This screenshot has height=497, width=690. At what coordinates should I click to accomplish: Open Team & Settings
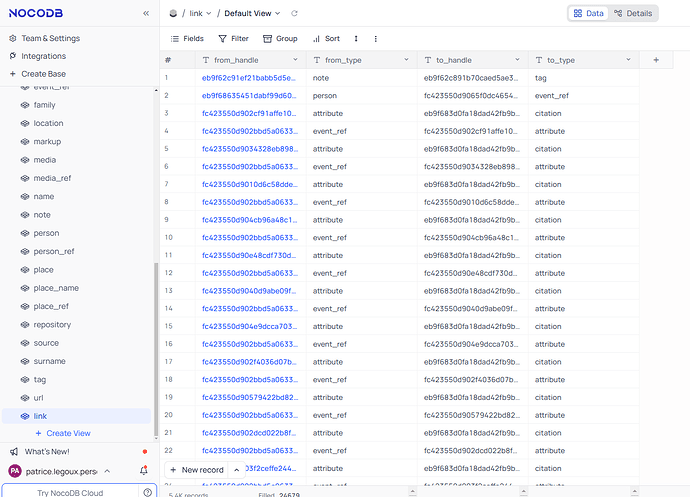coord(51,38)
